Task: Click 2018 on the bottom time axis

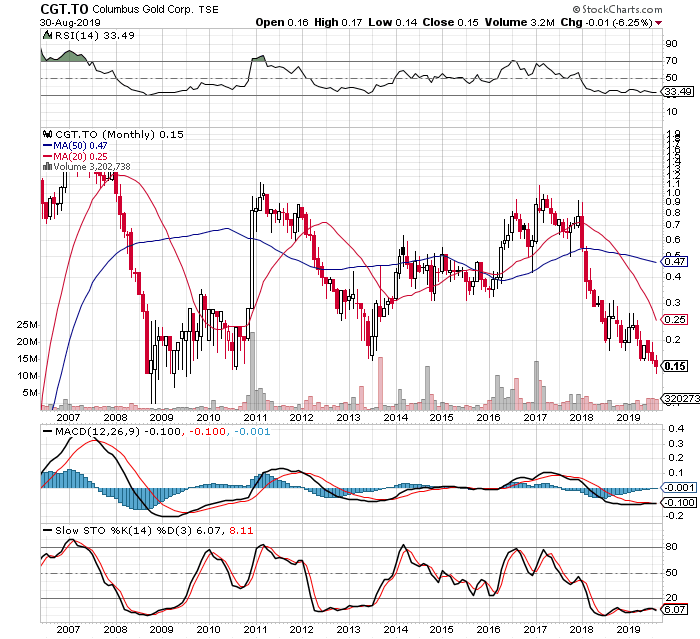Action: 582,629
